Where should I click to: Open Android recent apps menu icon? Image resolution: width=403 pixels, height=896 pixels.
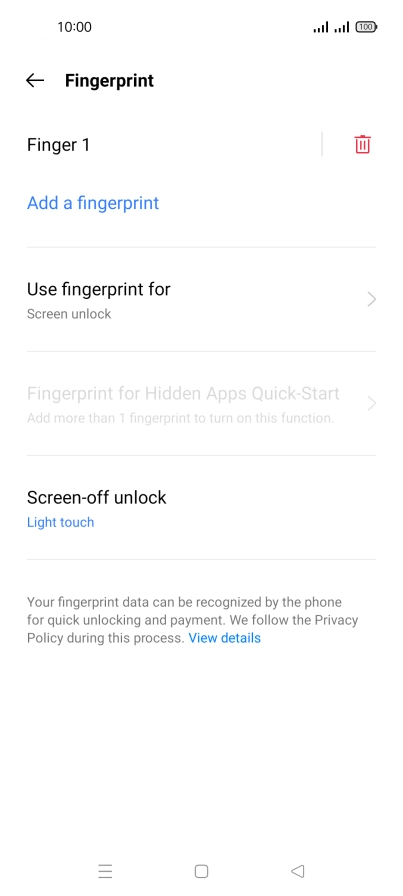(105, 871)
